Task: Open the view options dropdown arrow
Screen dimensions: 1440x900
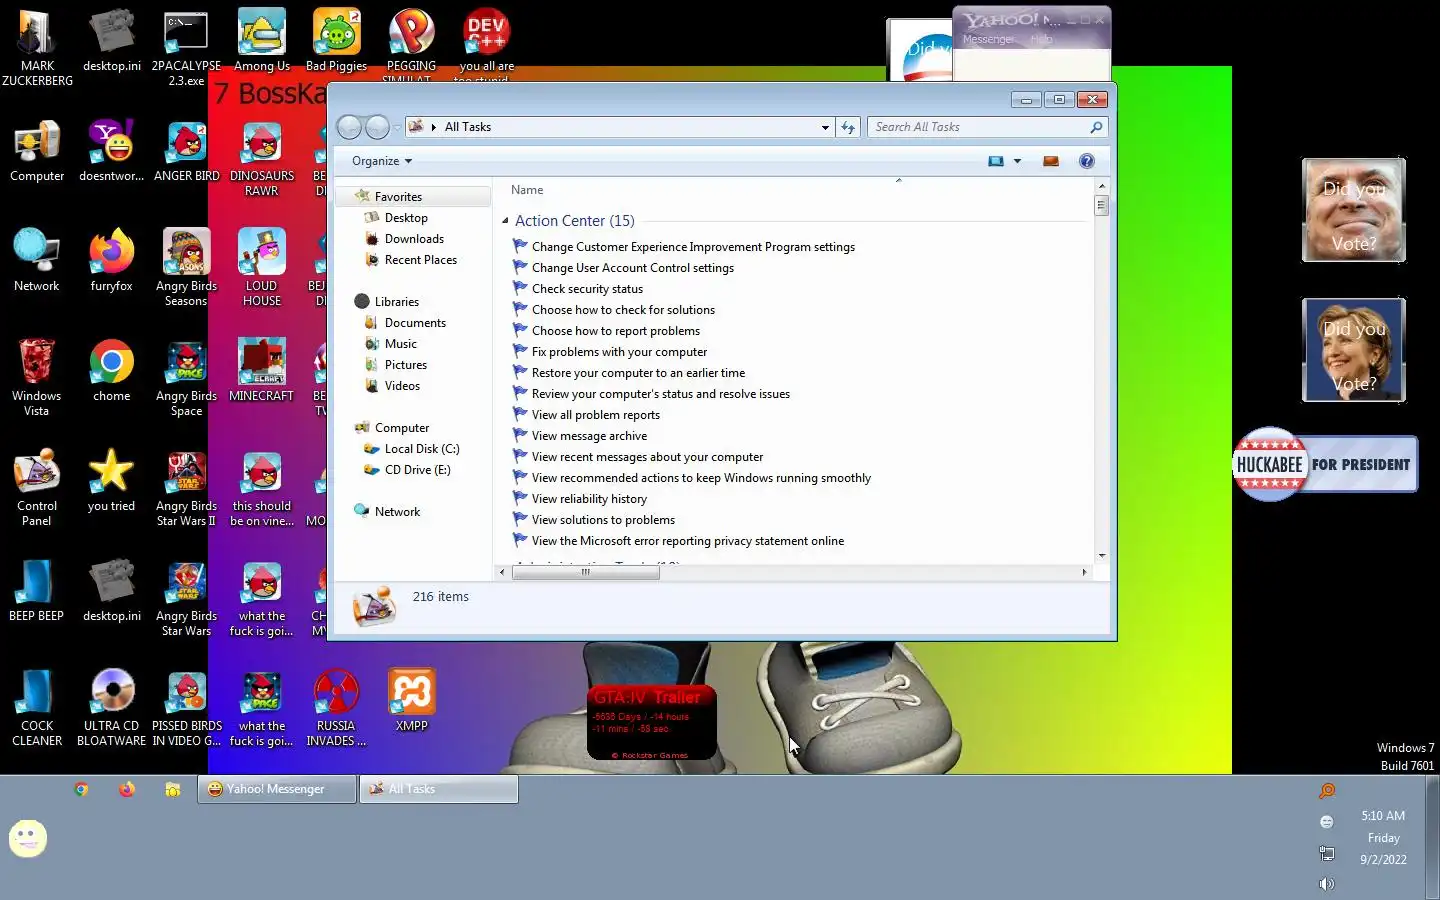Action: coord(1018,161)
